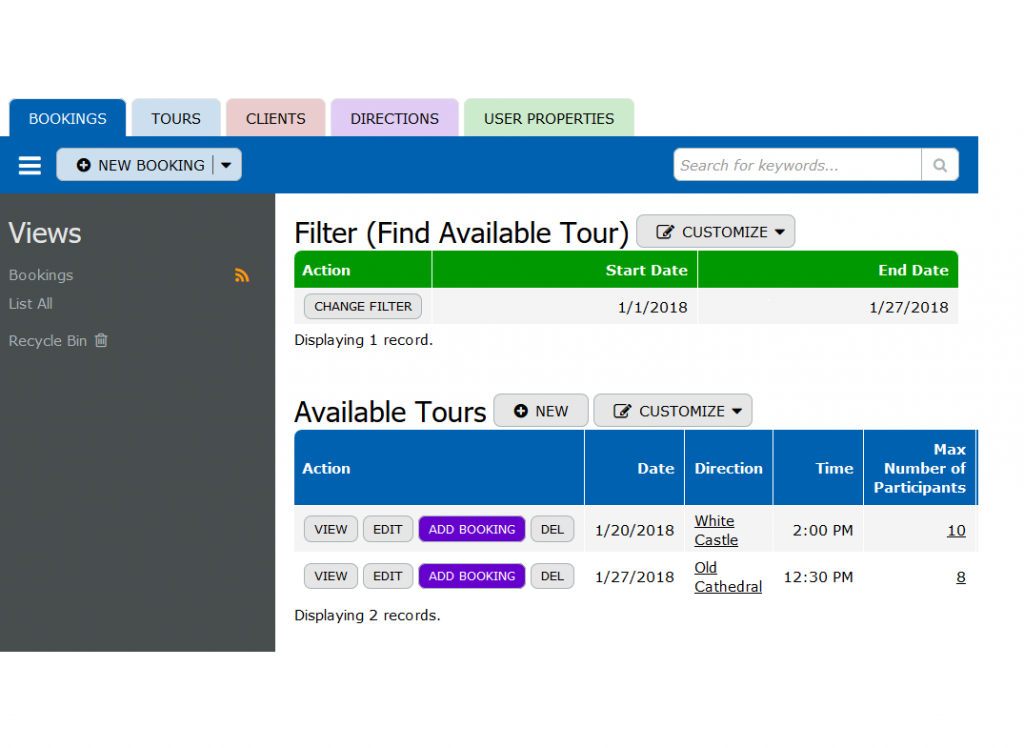Image resolution: width=1024 pixels, height=748 pixels.
Task: Open Customize dropdown for Available Tours
Action: [x=672, y=411]
